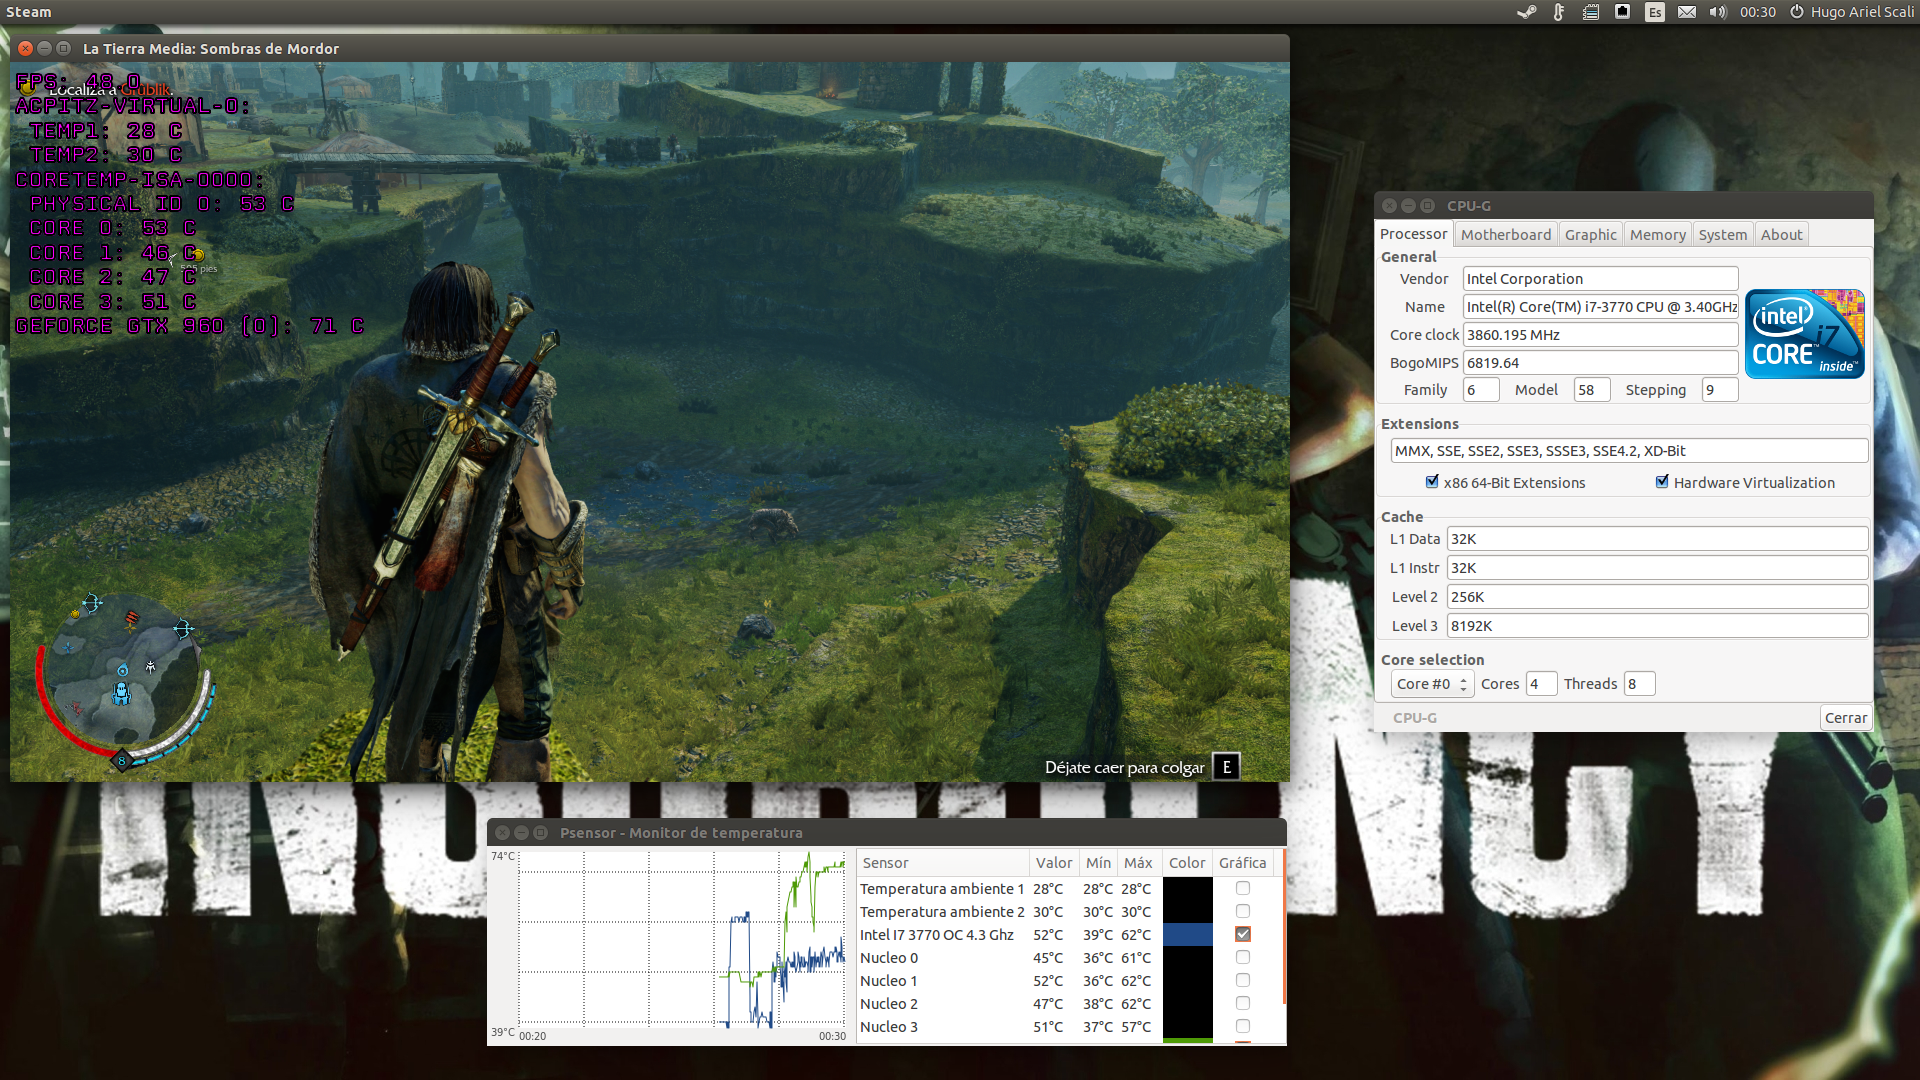
Task: Sort Psensor list by Valor column
Action: click(1054, 863)
